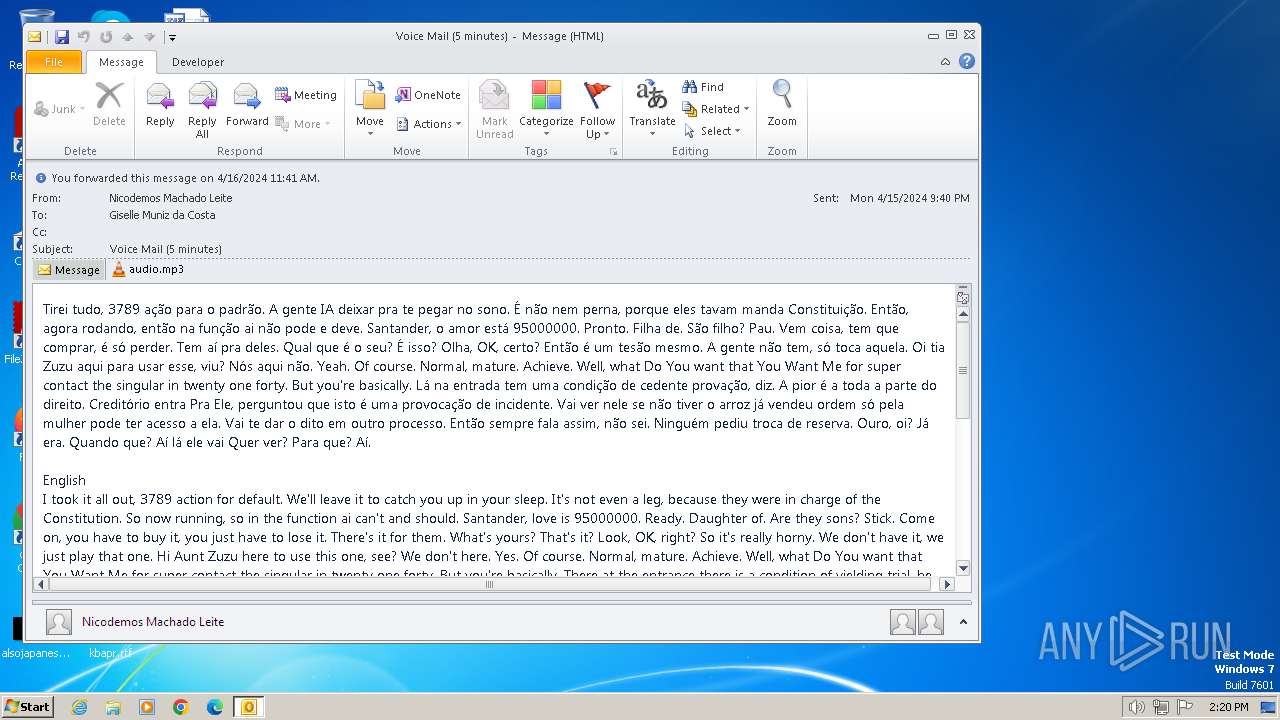This screenshot has width=1280, height=720.
Task: Click first contact photo on People Pane right
Action: click(x=903, y=622)
